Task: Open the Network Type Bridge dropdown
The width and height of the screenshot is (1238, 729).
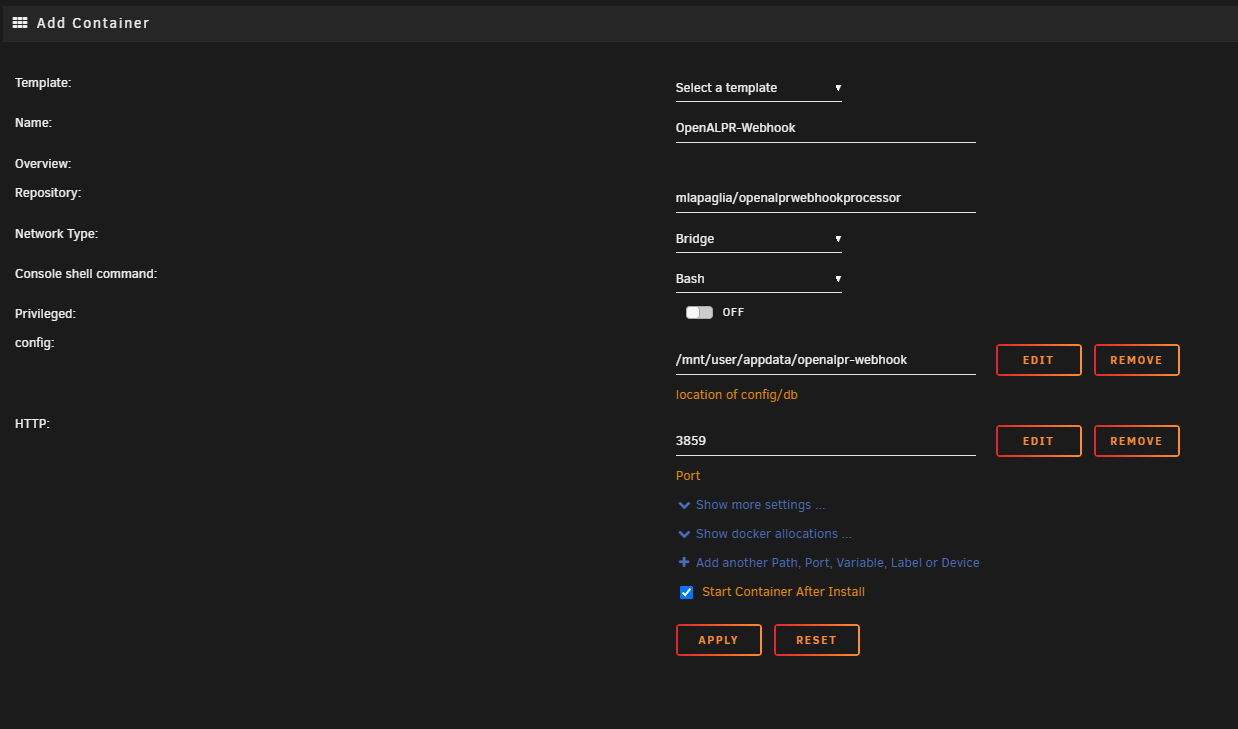Action: pos(758,239)
